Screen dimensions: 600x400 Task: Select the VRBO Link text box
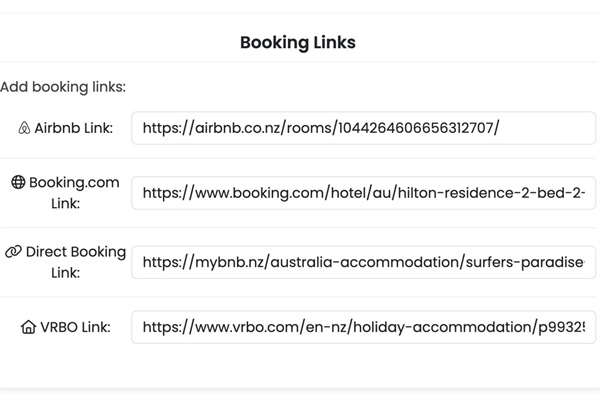coord(363,327)
